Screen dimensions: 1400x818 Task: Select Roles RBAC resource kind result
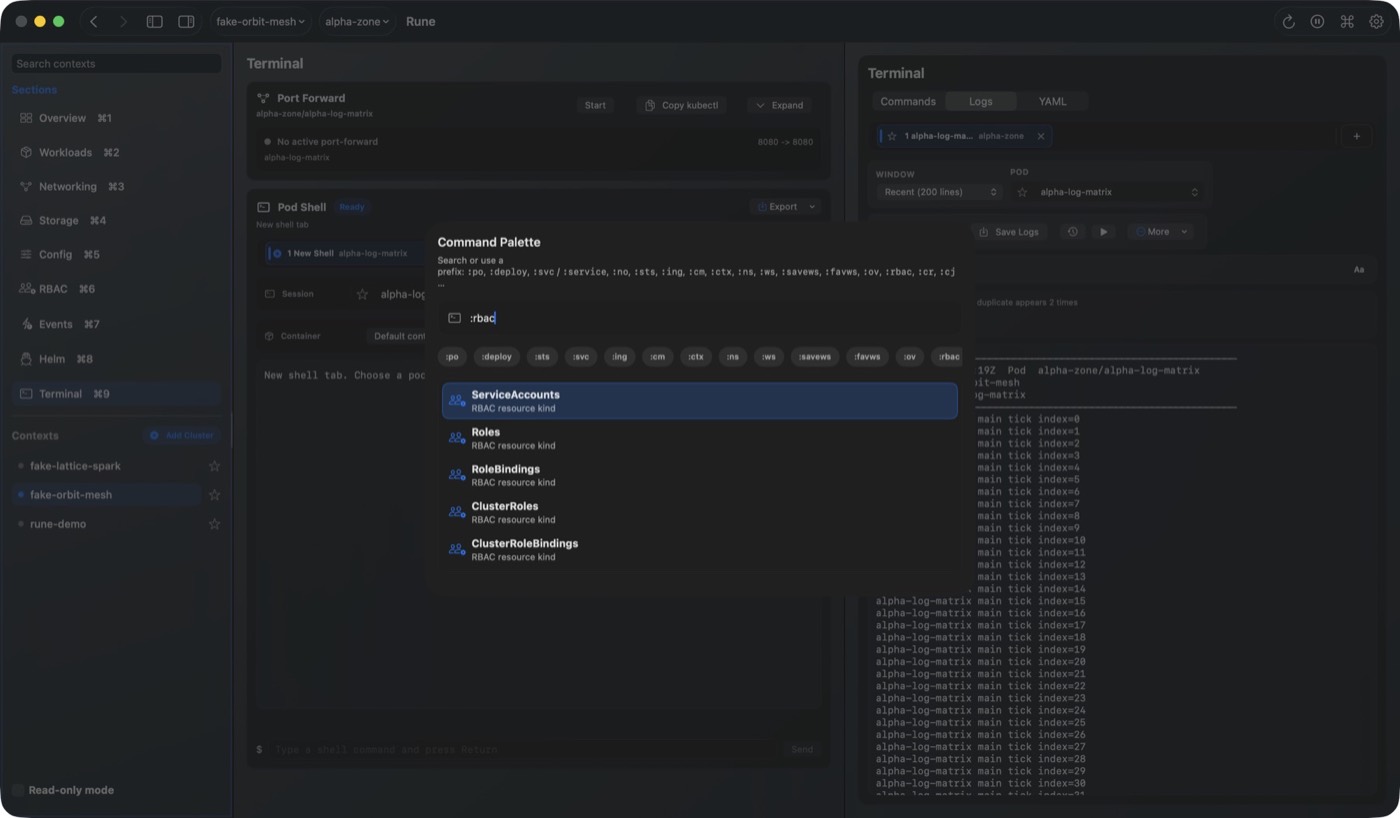click(x=699, y=438)
